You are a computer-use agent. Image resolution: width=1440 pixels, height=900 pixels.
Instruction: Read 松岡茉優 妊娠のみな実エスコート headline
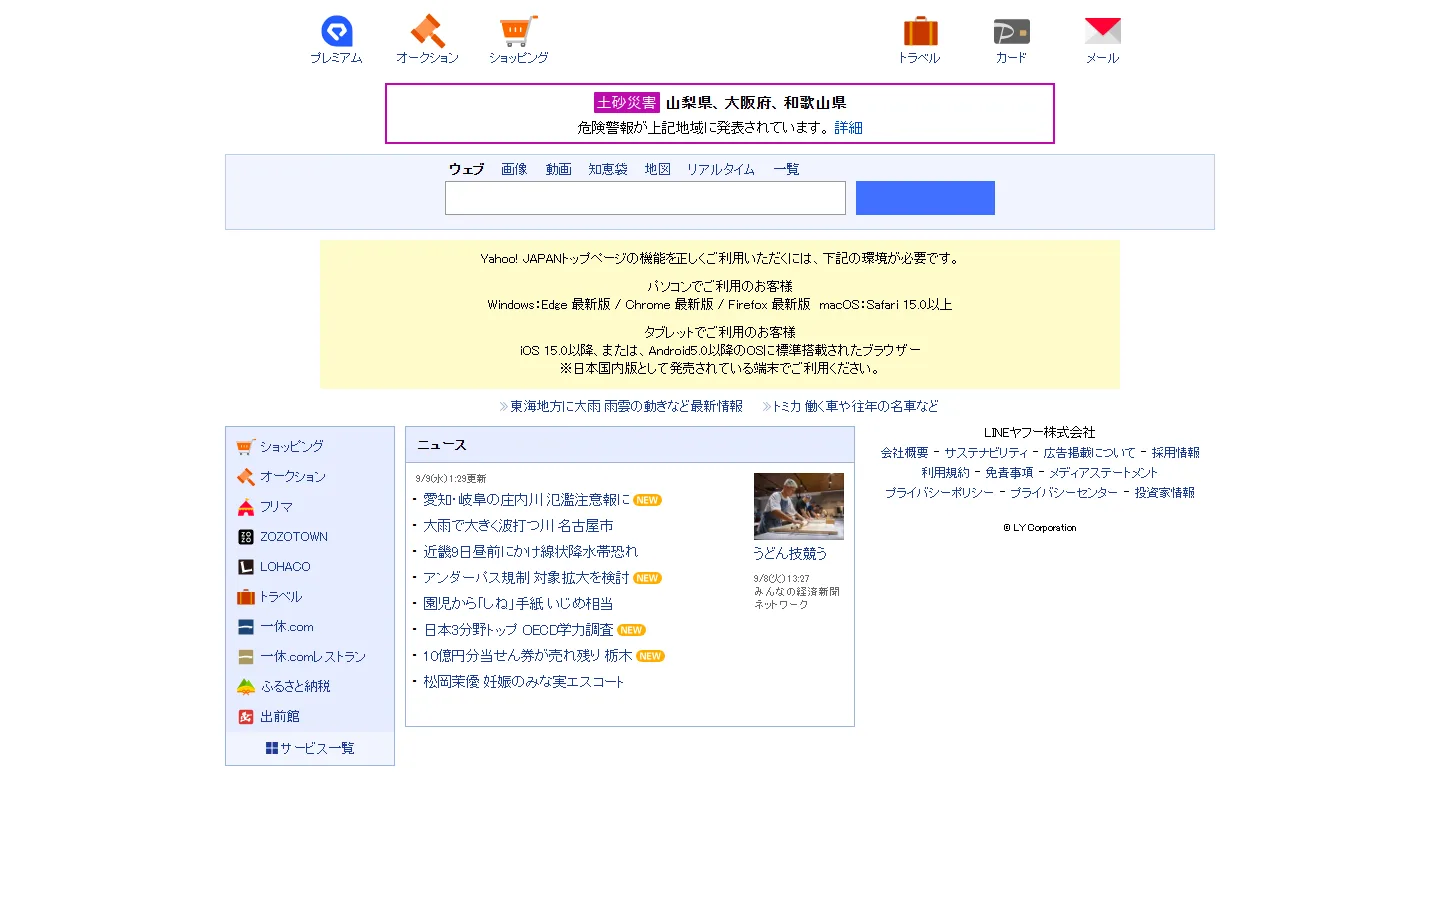[x=523, y=681]
